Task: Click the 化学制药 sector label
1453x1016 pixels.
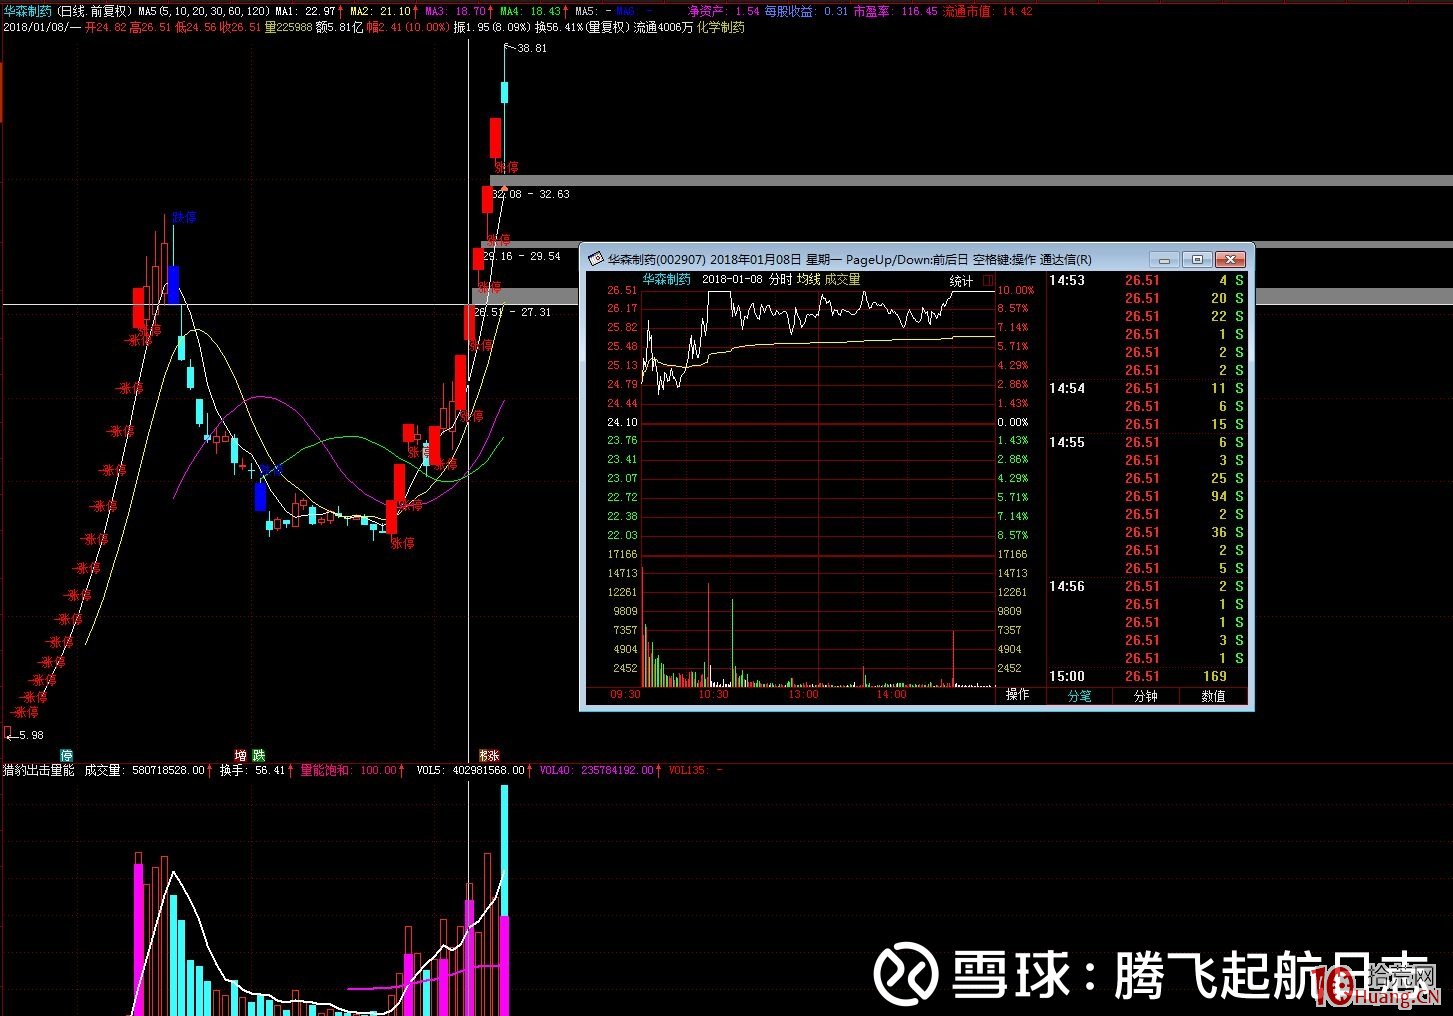Action: pos(721,28)
